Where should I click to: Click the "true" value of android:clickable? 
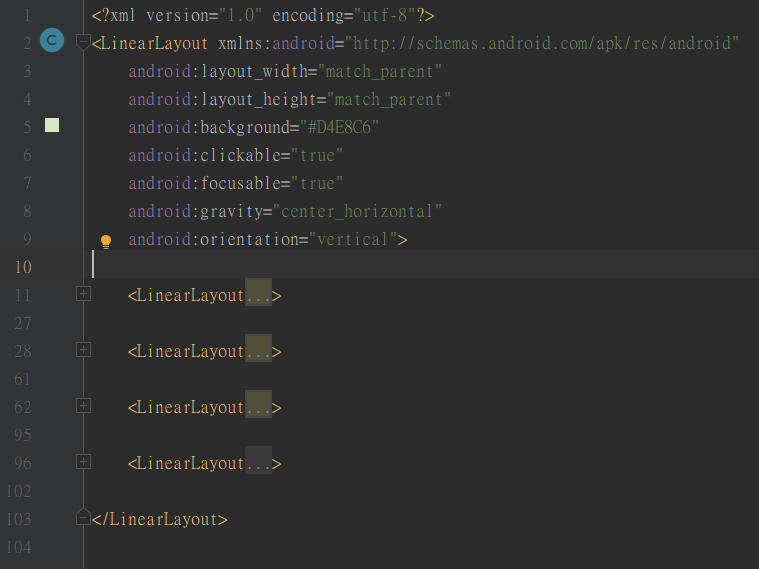[317, 155]
